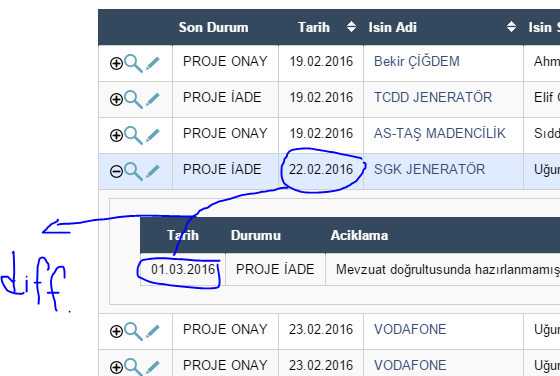Open the Bekir ÇİĞDEM link

click(x=417, y=61)
